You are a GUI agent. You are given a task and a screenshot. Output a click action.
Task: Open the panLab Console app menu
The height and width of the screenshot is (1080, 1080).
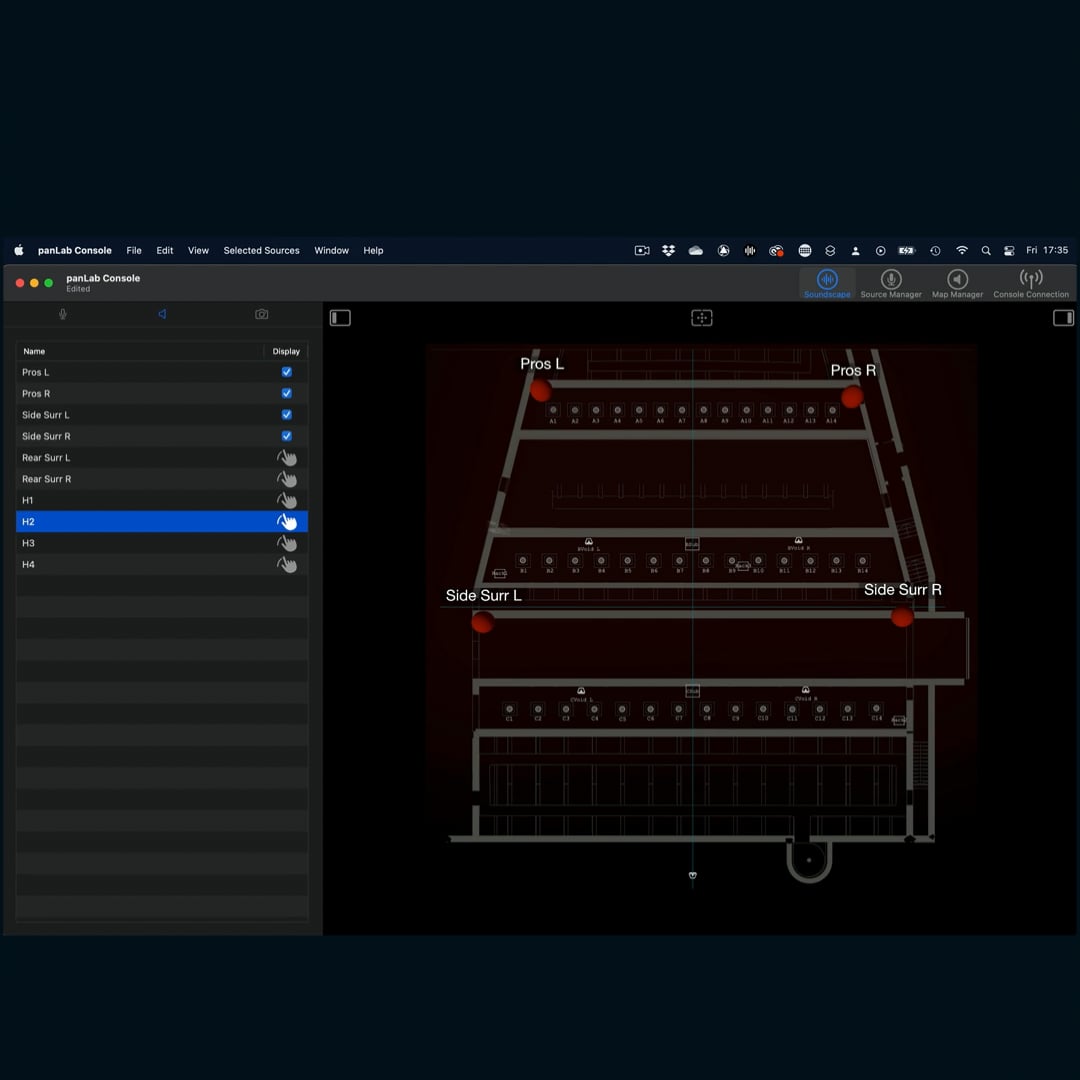point(74,251)
